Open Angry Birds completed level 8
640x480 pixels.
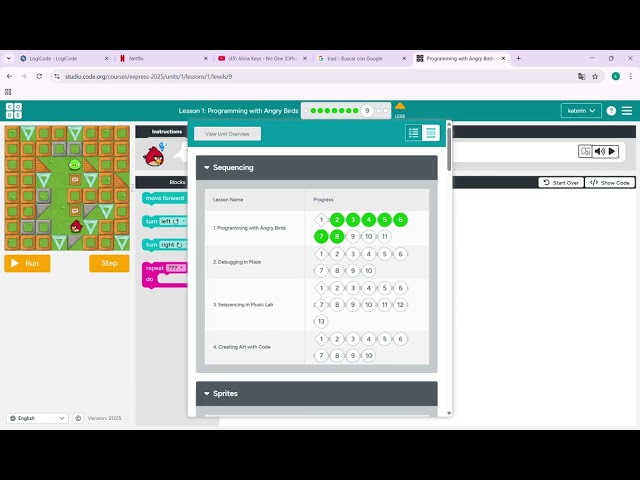[x=337, y=236]
